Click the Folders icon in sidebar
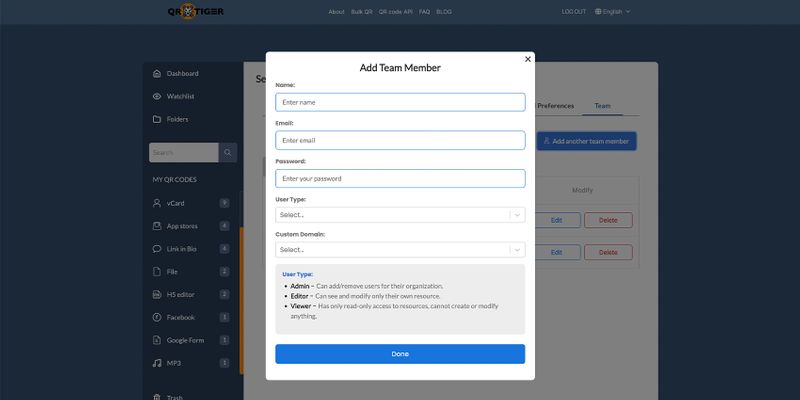800x400 pixels. 157,119
